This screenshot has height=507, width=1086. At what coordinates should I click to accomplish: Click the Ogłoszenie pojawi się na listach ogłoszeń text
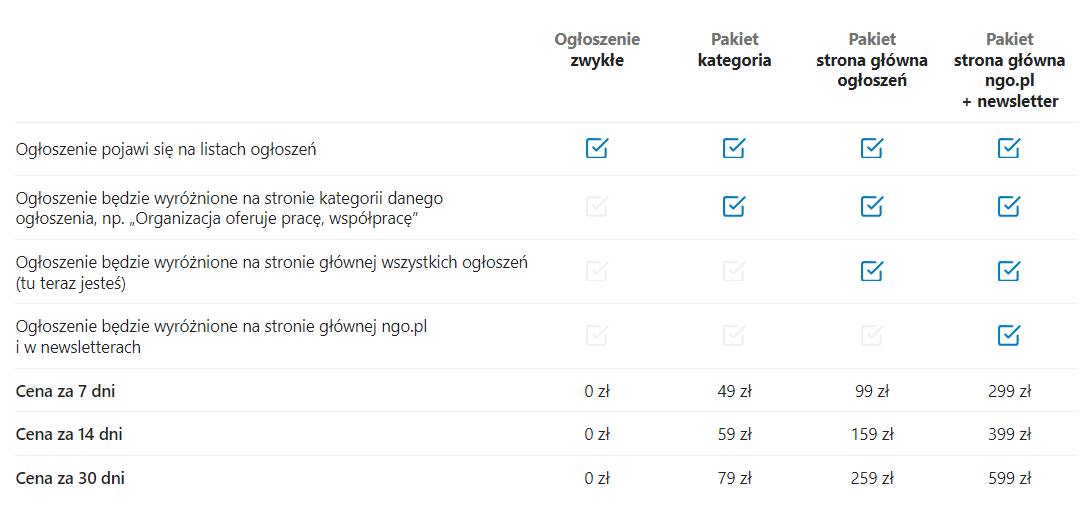tap(166, 150)
